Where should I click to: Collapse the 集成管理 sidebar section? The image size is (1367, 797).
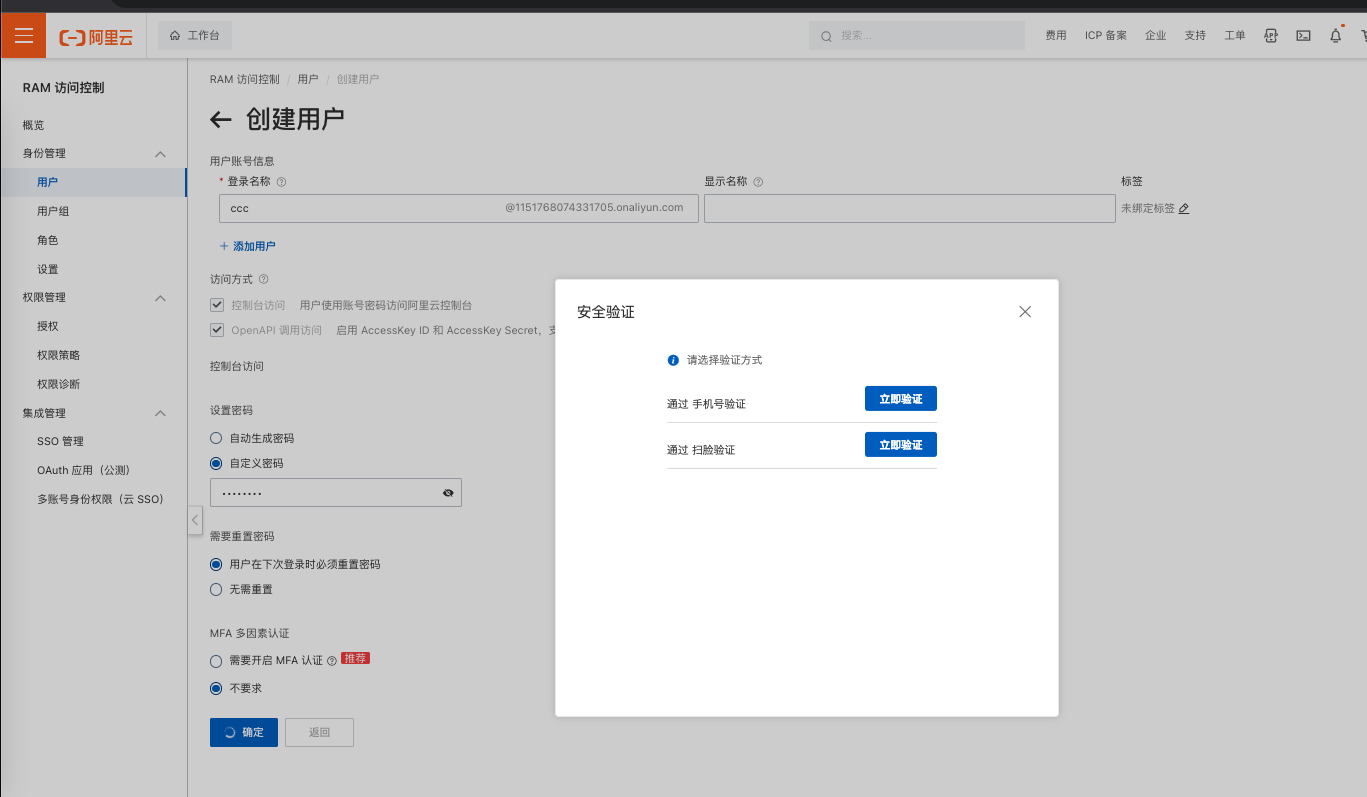160,413
